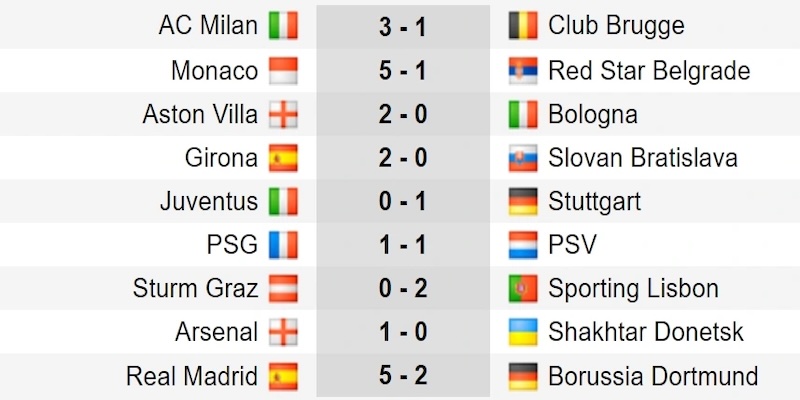Image resolution: width=800 pixels, height=400 pixels.
Task: Click the Portuguese flag beside Sporting Lisbon
Action: tap(522, 289)
